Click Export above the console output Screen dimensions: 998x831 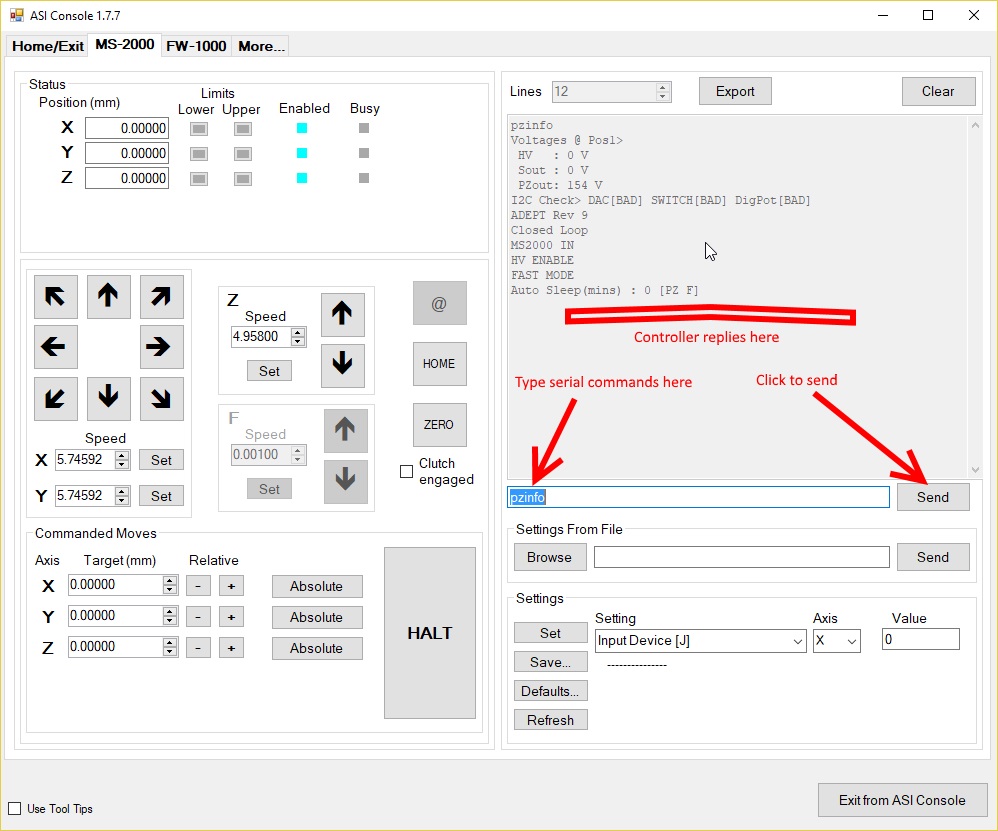click(735, 91)
